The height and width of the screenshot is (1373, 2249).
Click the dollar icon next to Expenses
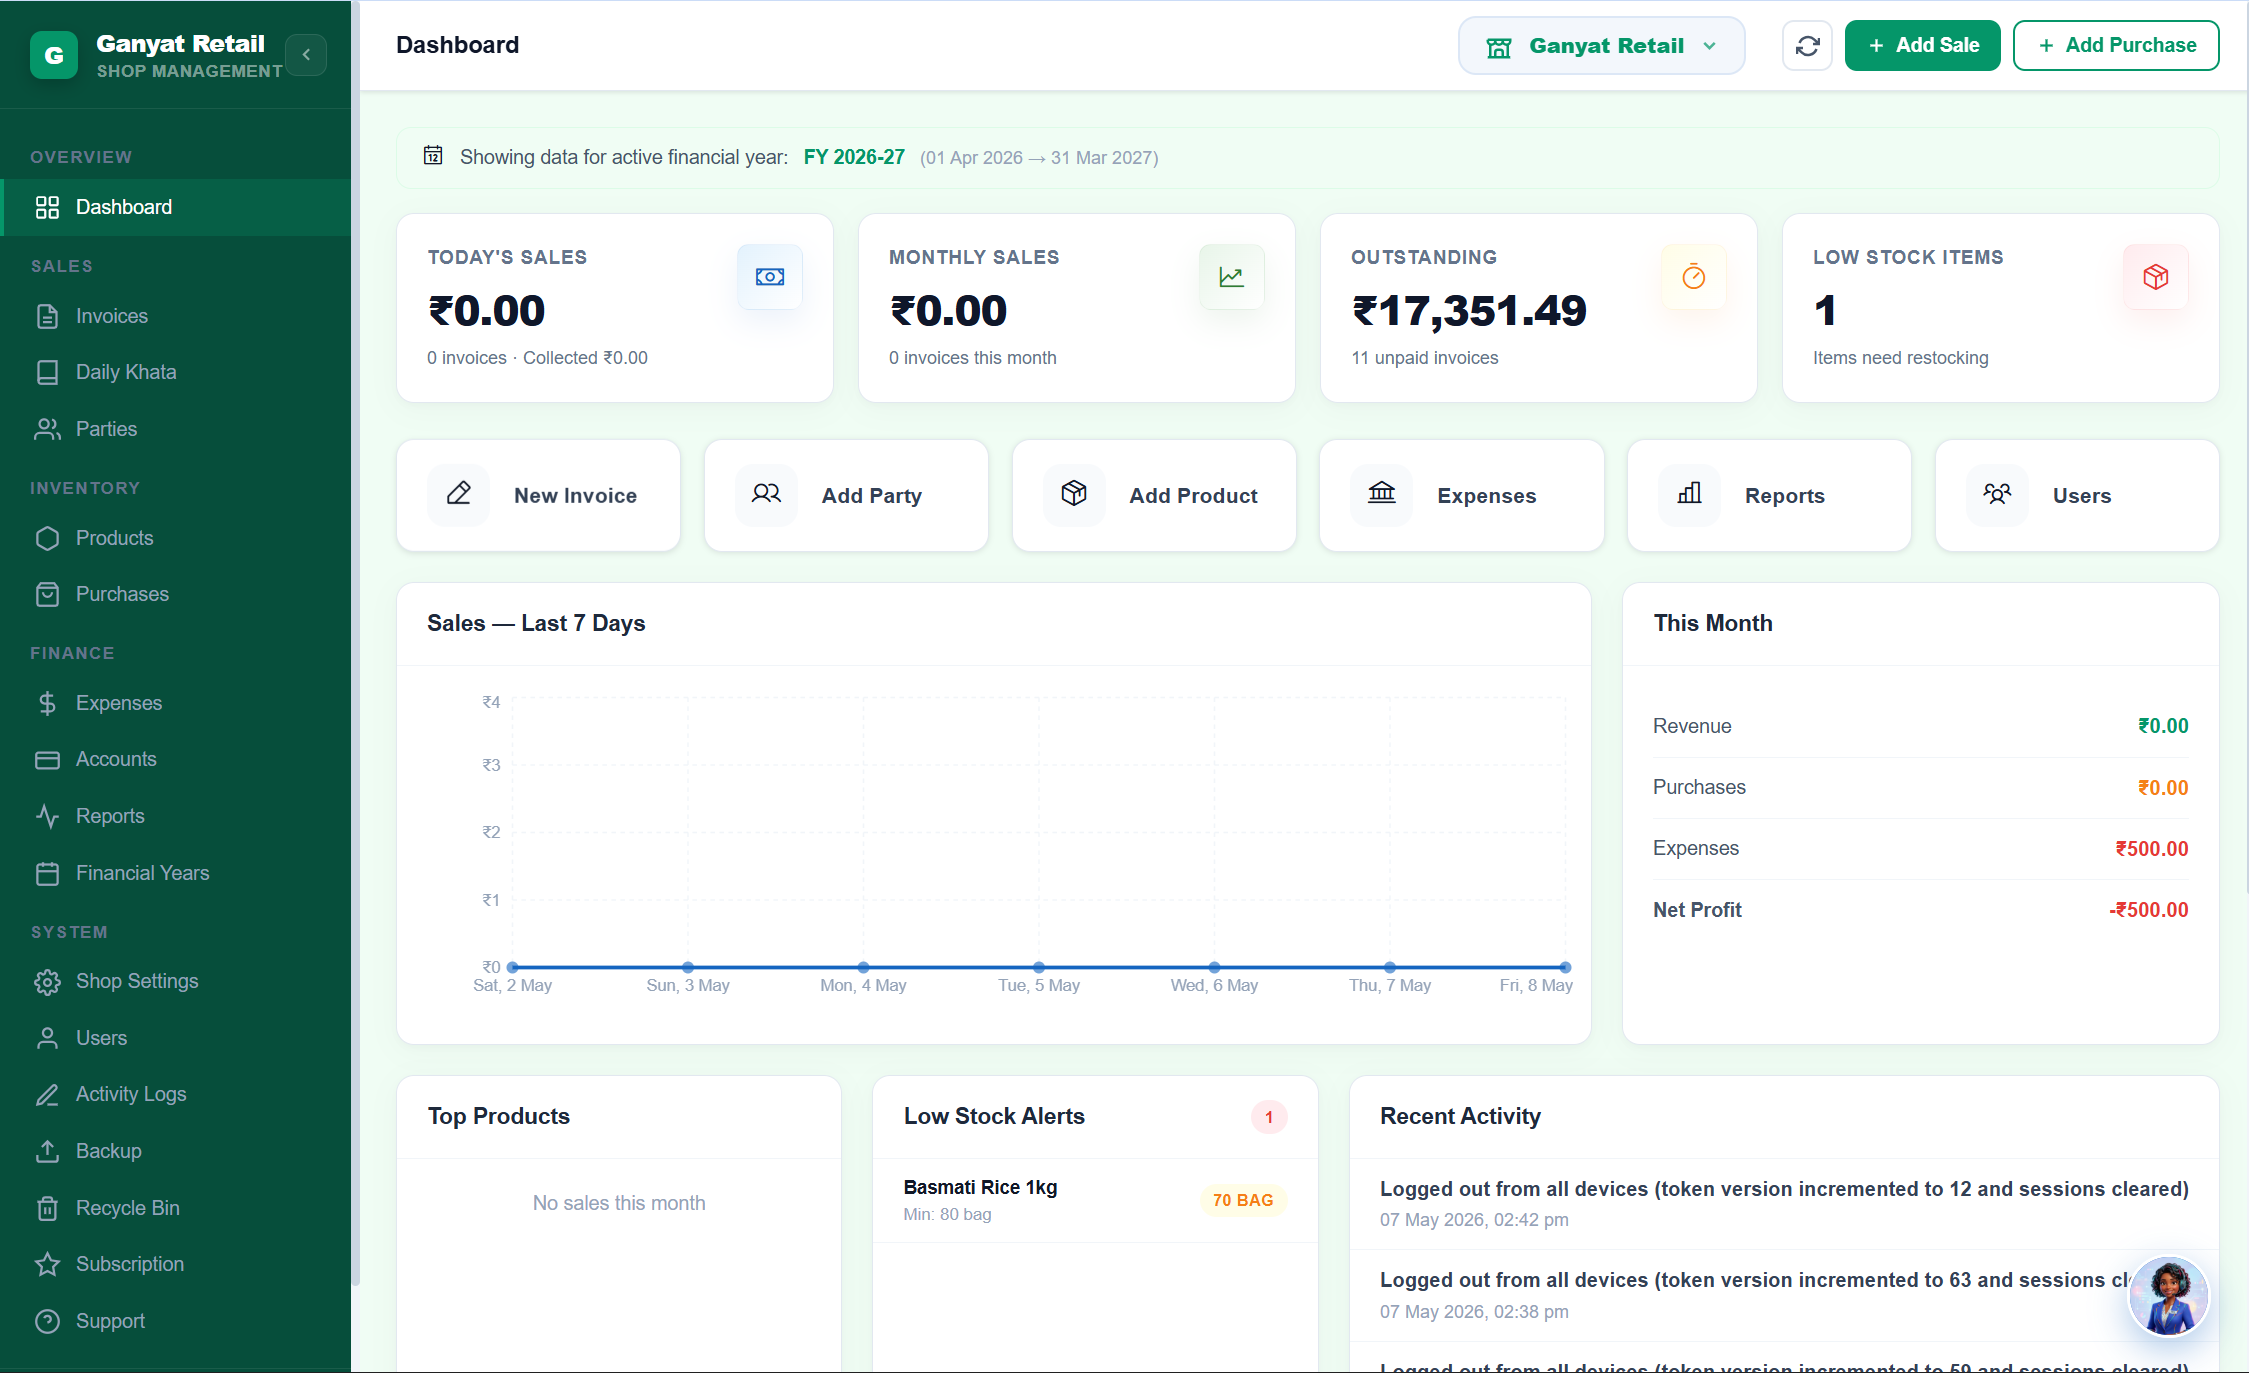tap(47, 703)
